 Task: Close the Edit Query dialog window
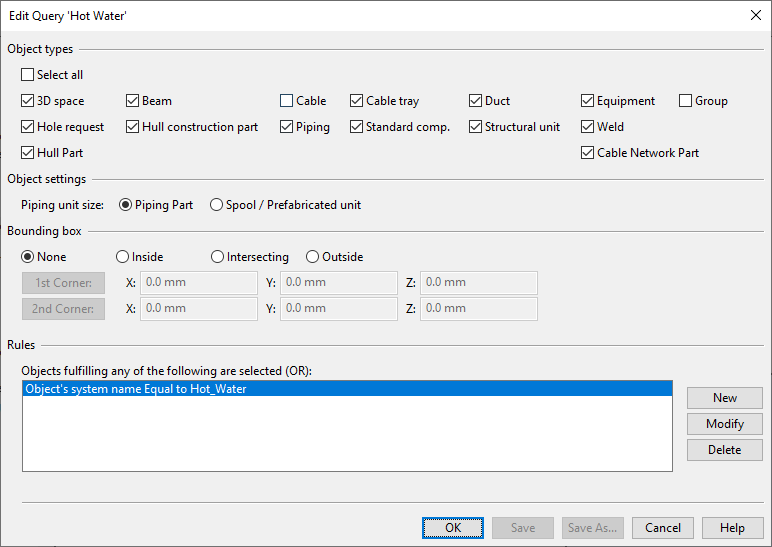(x=755, y=15)
